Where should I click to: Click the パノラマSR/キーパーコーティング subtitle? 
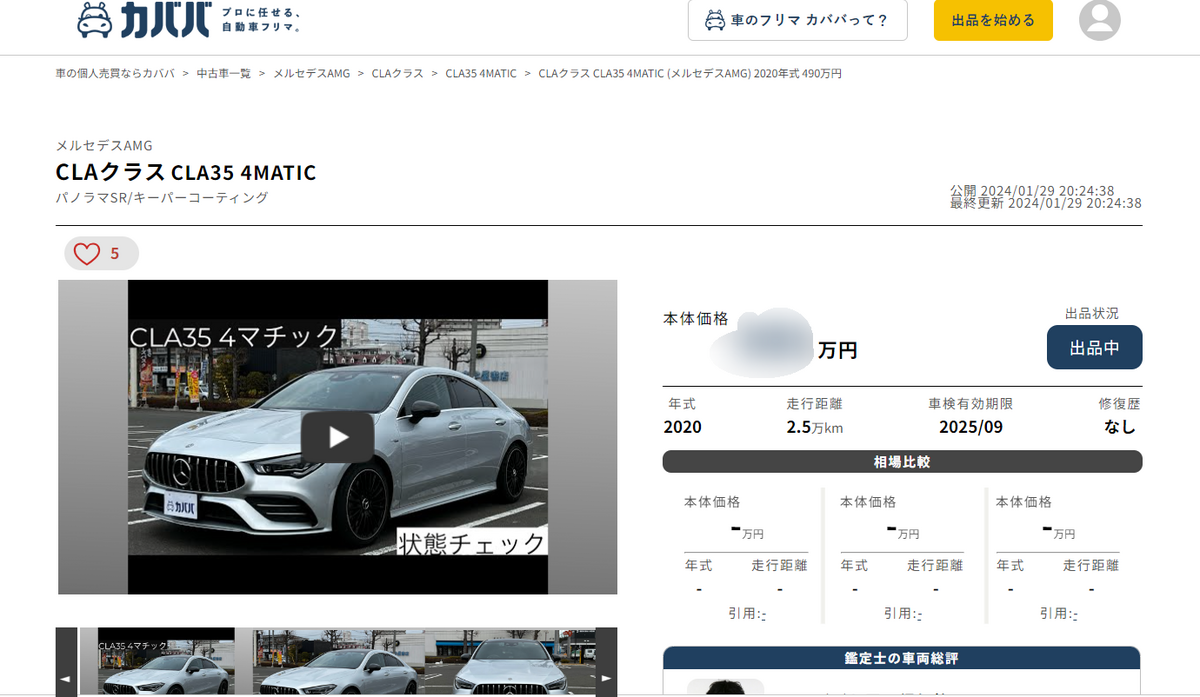point(162,198)
